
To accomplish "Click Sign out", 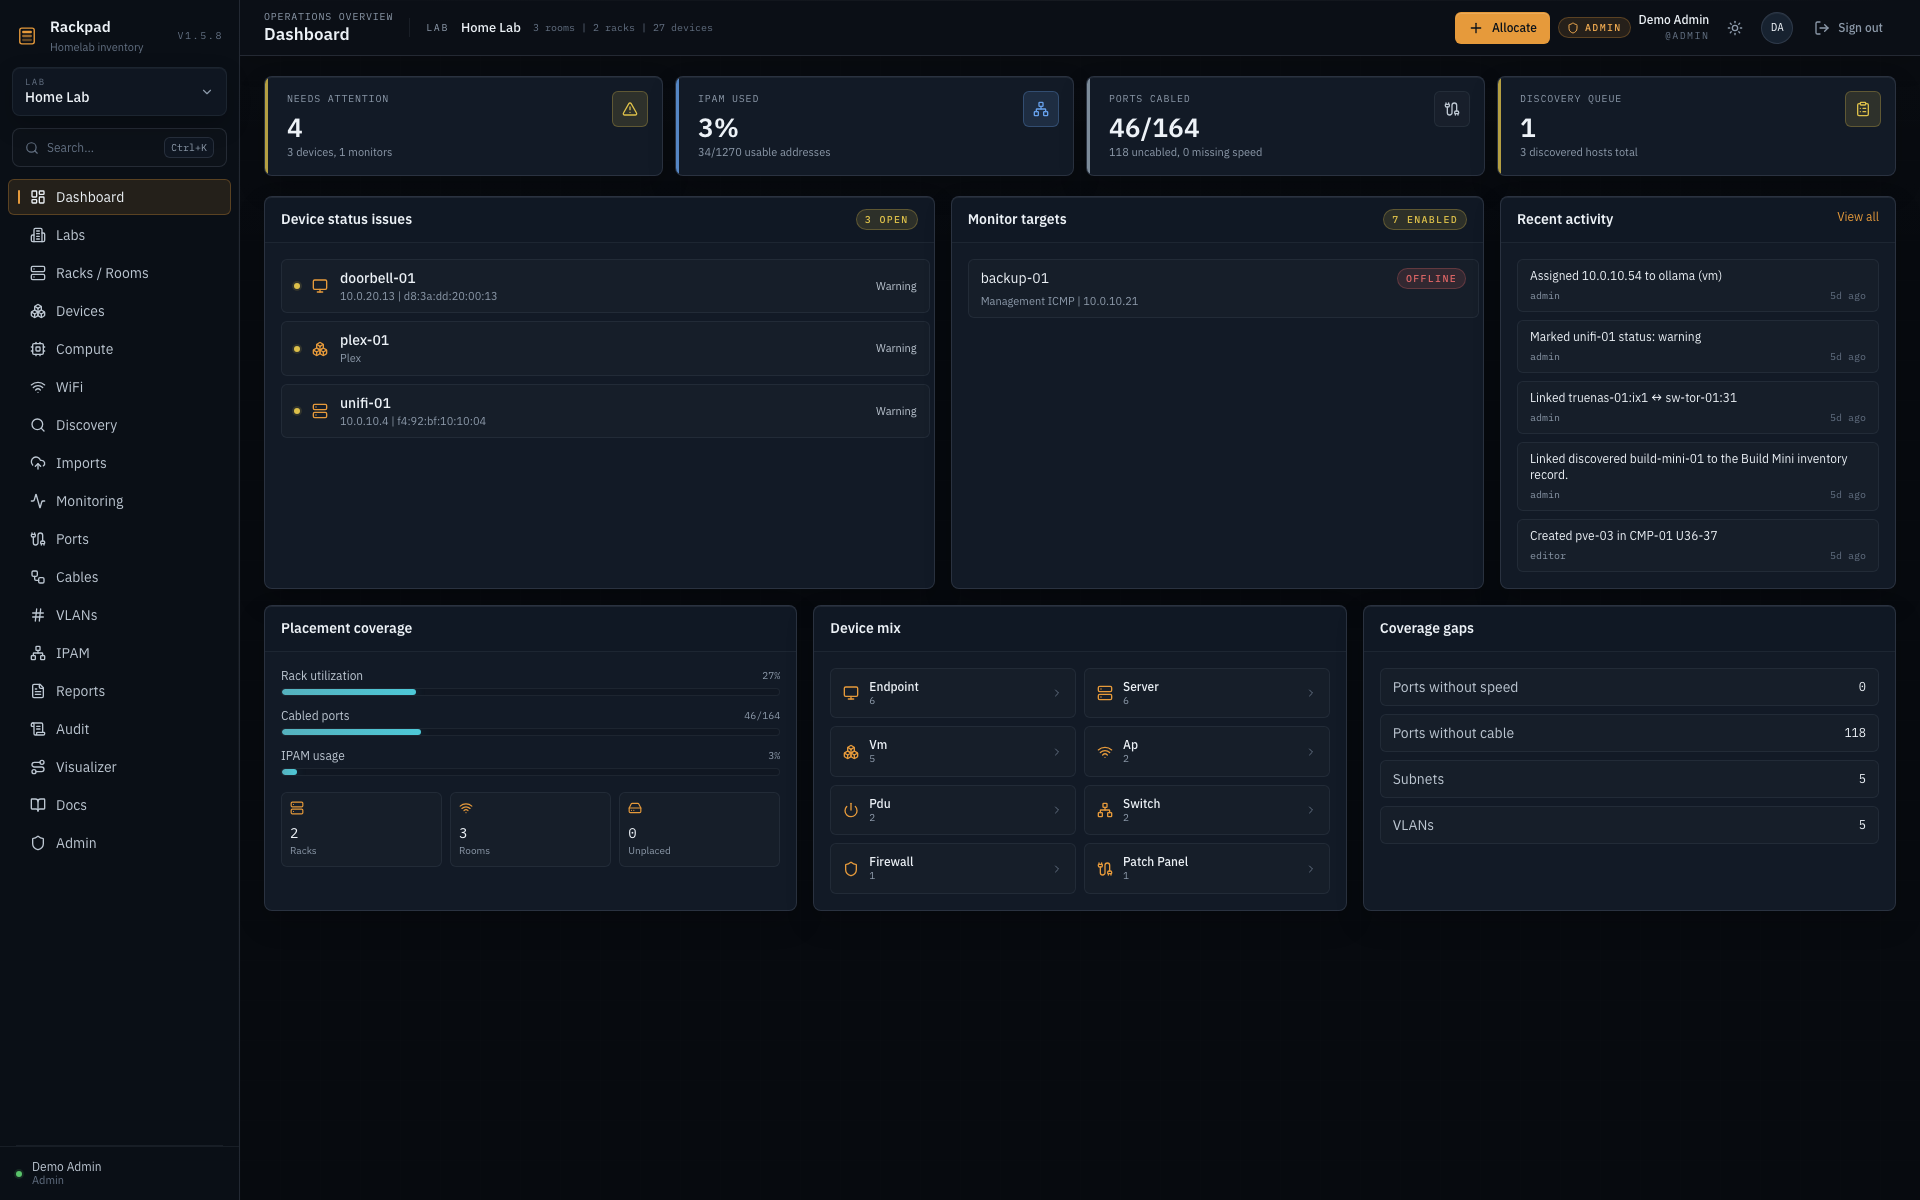I will pos(1848,28).
